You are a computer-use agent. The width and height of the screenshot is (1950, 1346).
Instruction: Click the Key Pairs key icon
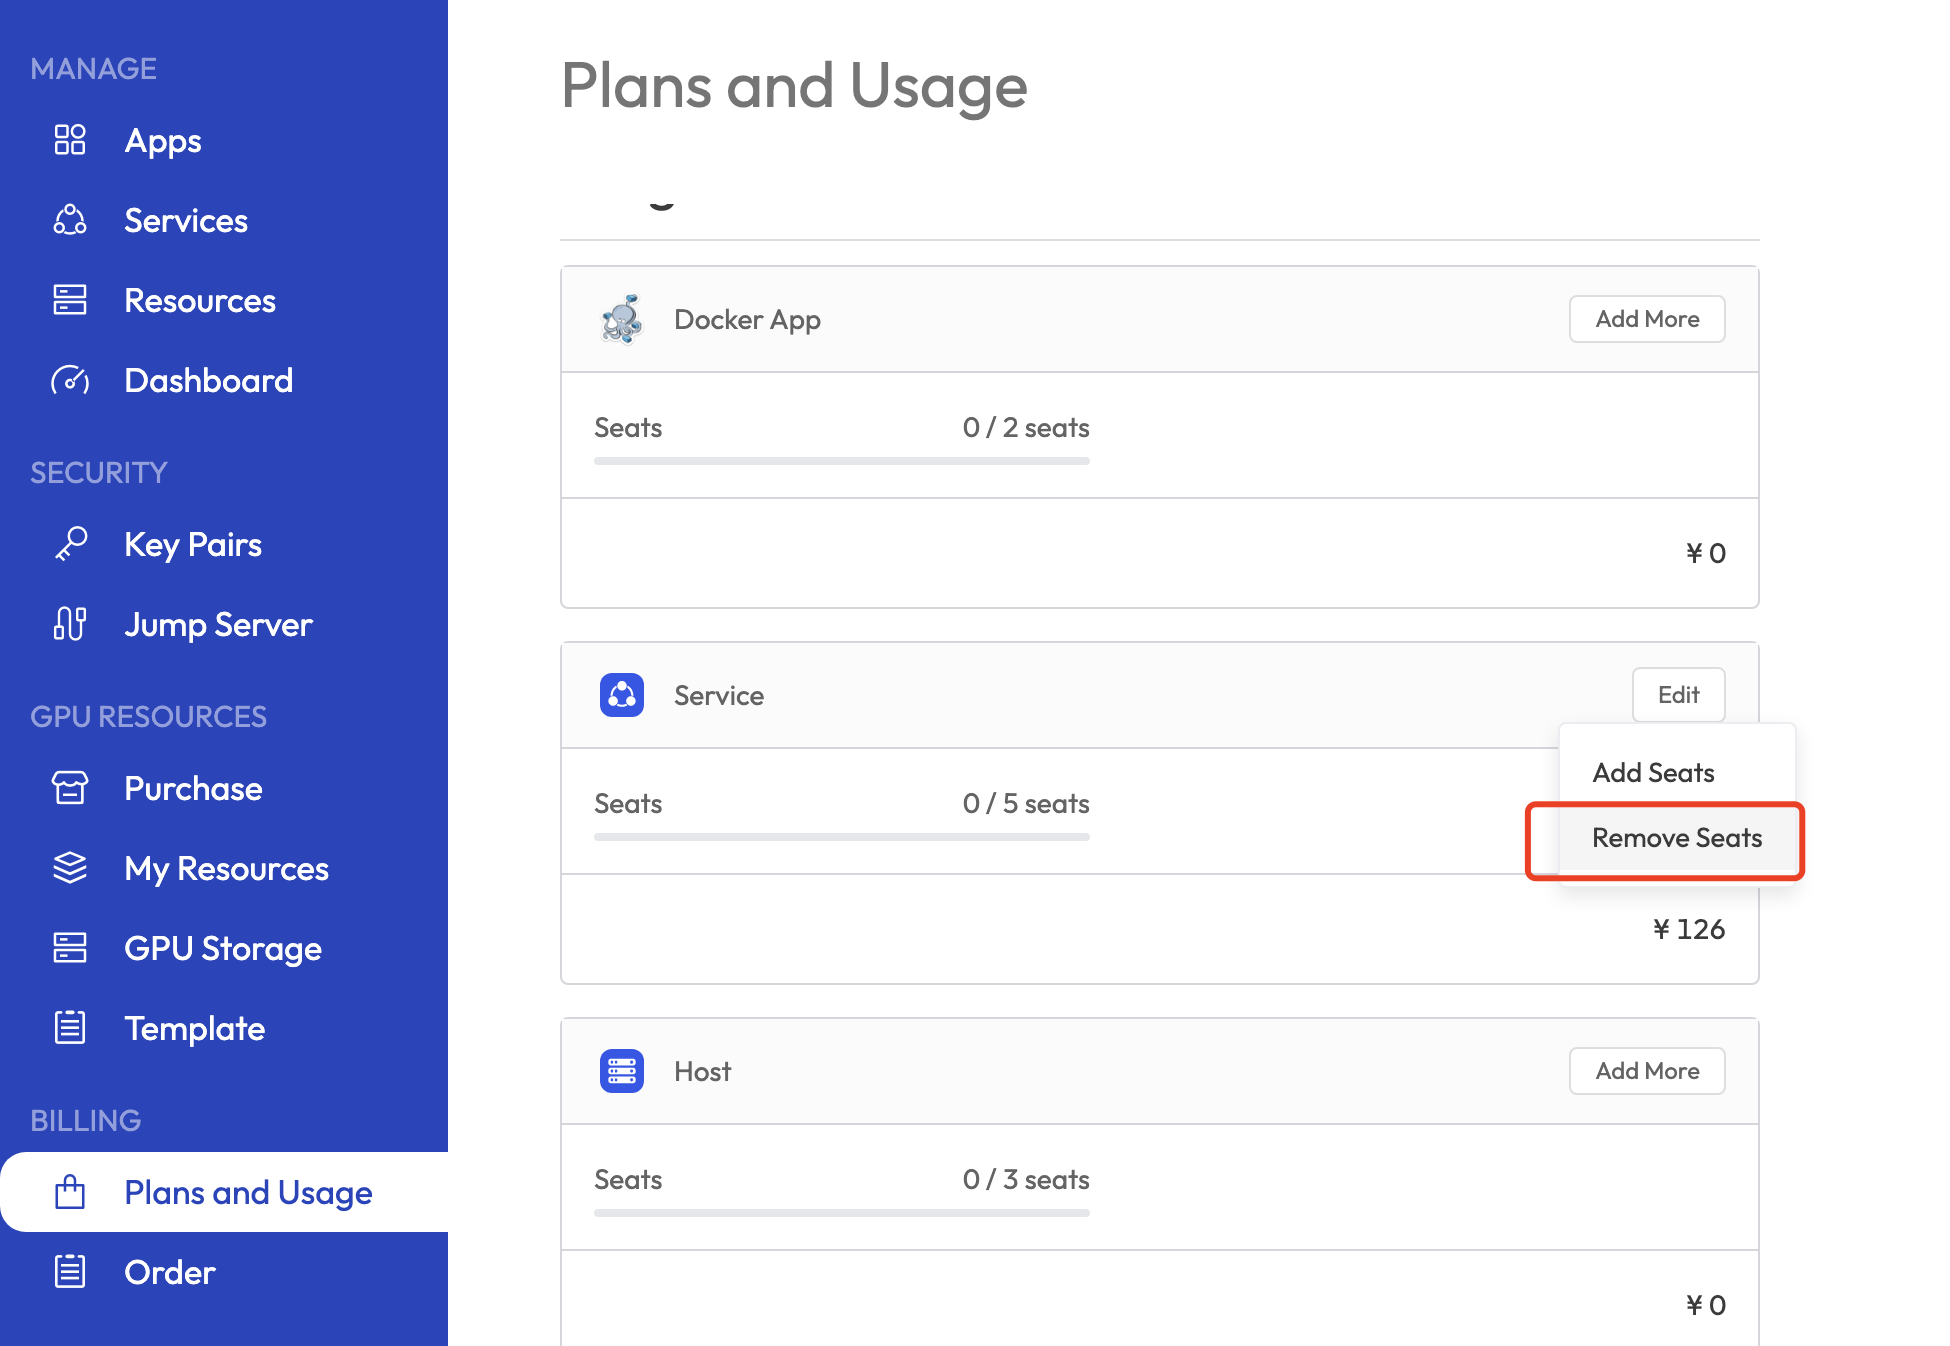pos(69,544)
